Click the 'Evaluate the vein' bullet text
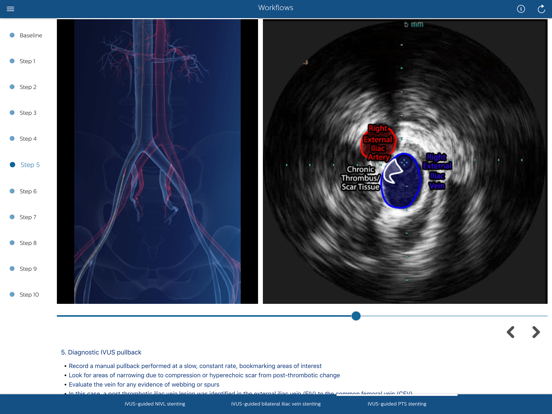The width and height of the screenshot is (552, 414). pos(144,384)
